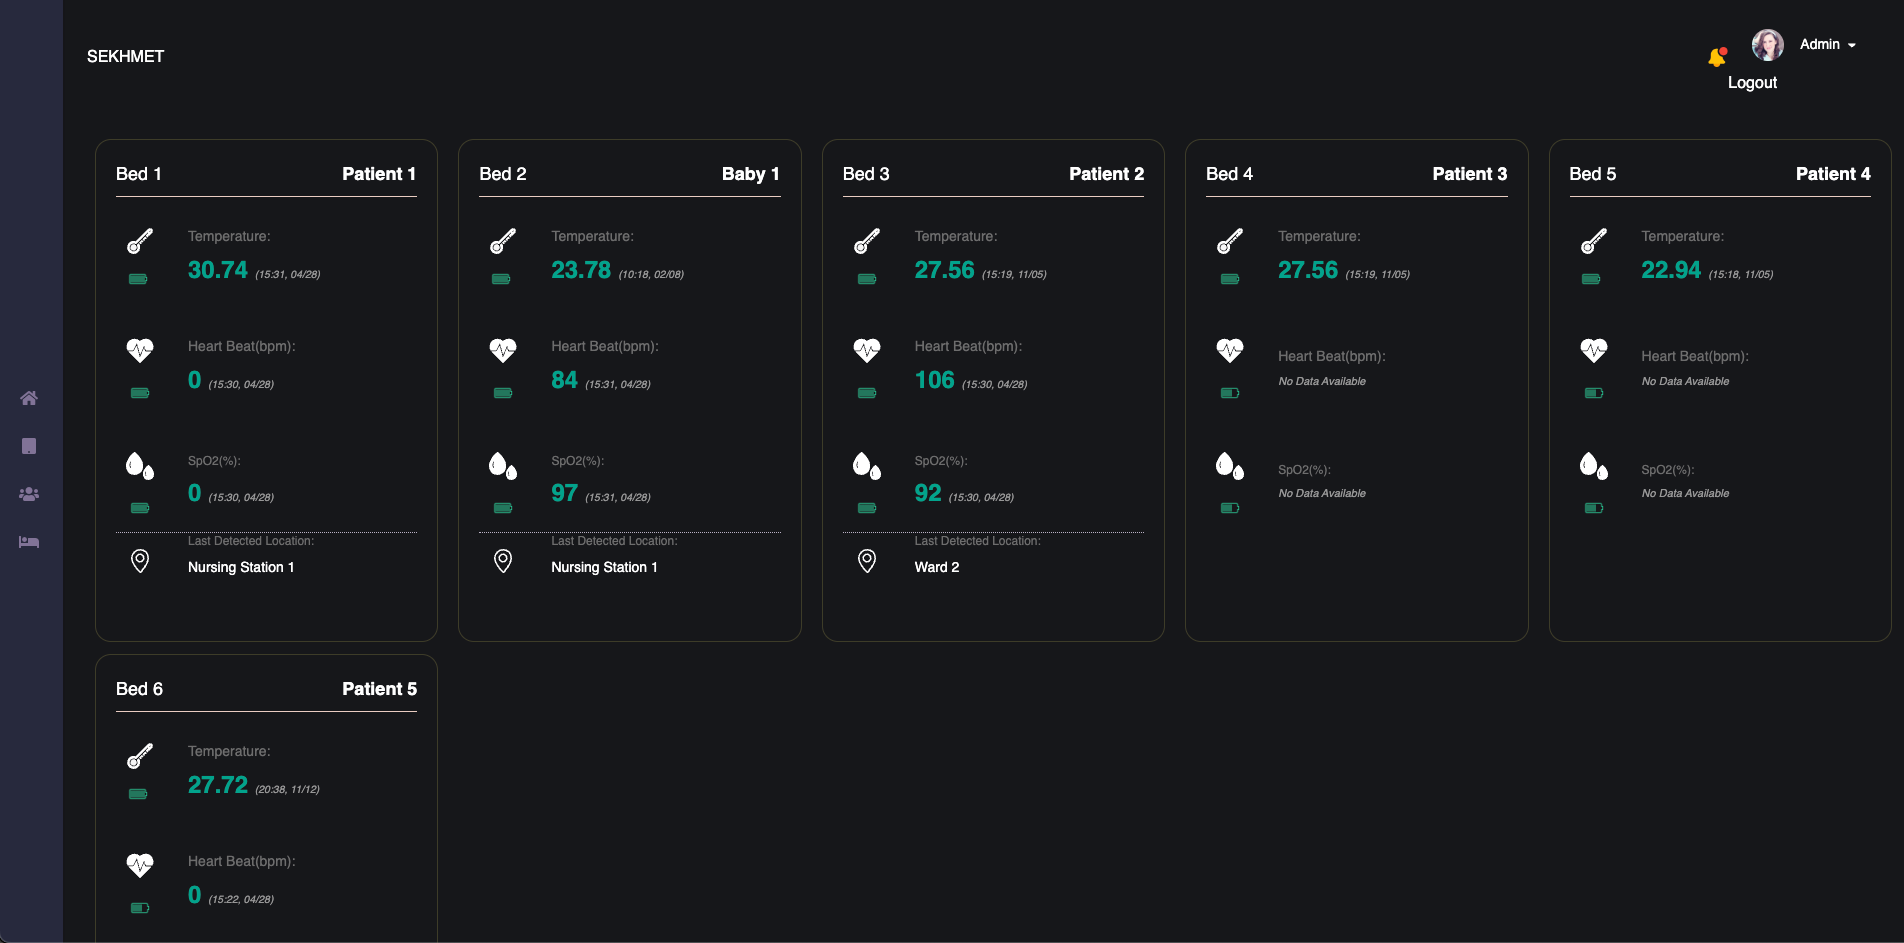Select the Devices icon in the sidebar

(29, 446)
